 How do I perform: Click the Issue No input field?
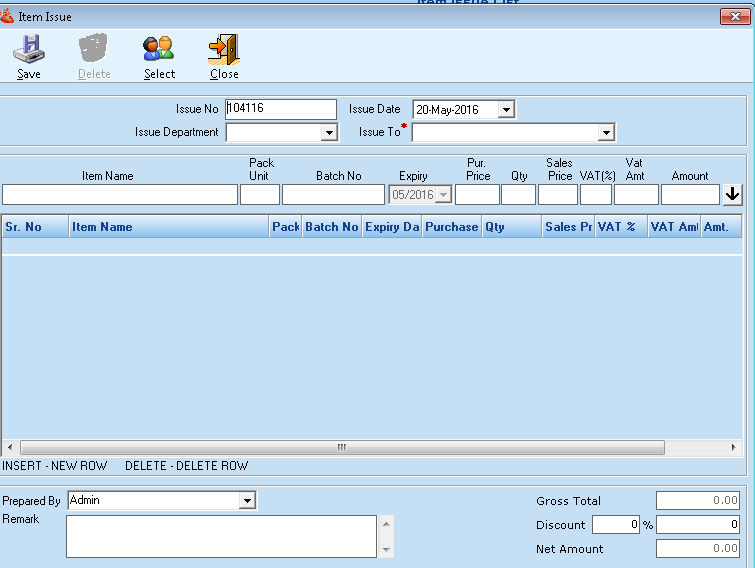(281, 109)
